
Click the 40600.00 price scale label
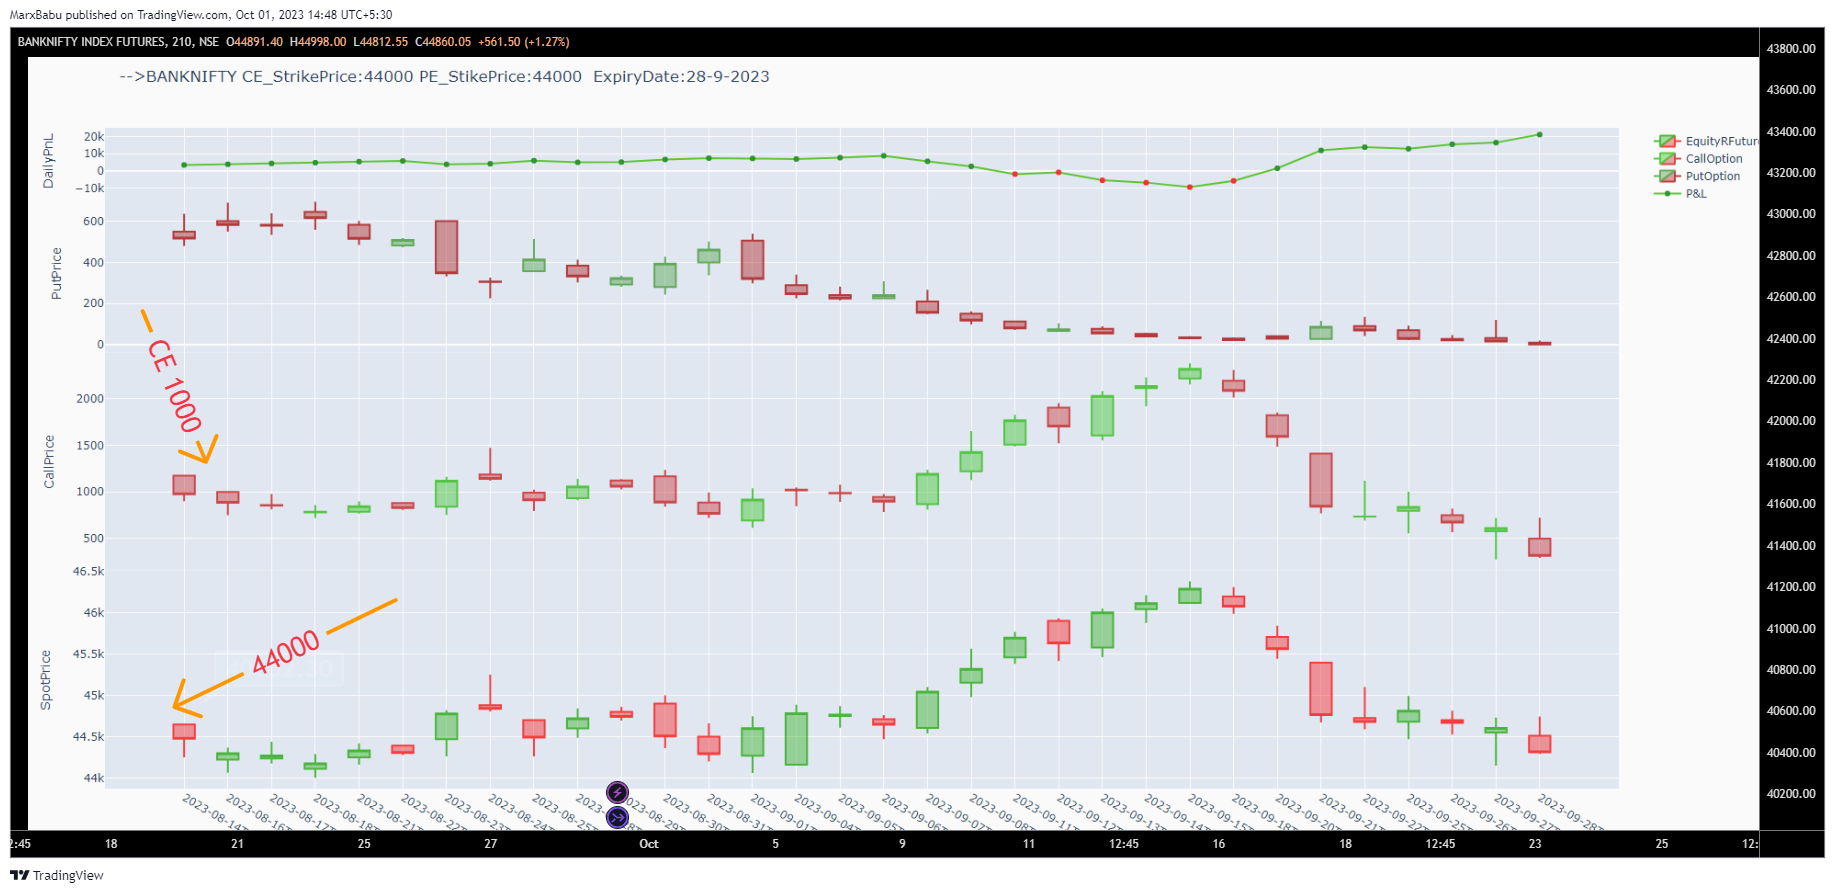click(1791, 711)
